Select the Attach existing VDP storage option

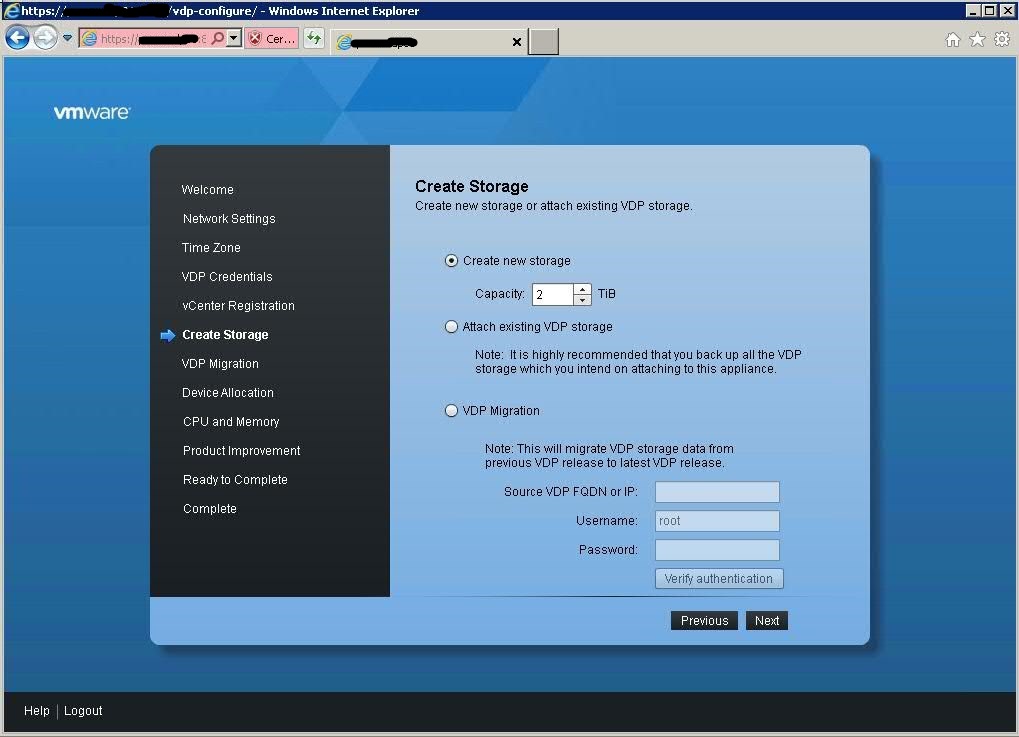click(451, 326)
